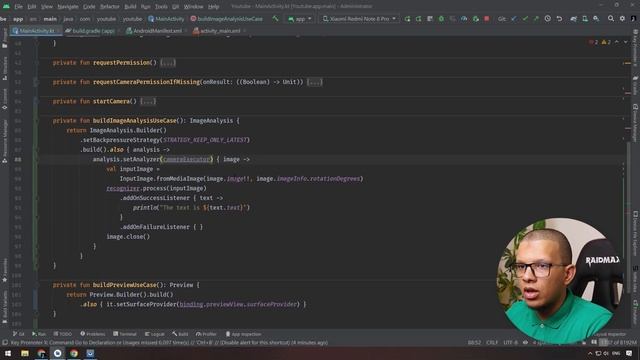Click the red errors count indicator
The image size is (640, 360).
tap(593, 42)
